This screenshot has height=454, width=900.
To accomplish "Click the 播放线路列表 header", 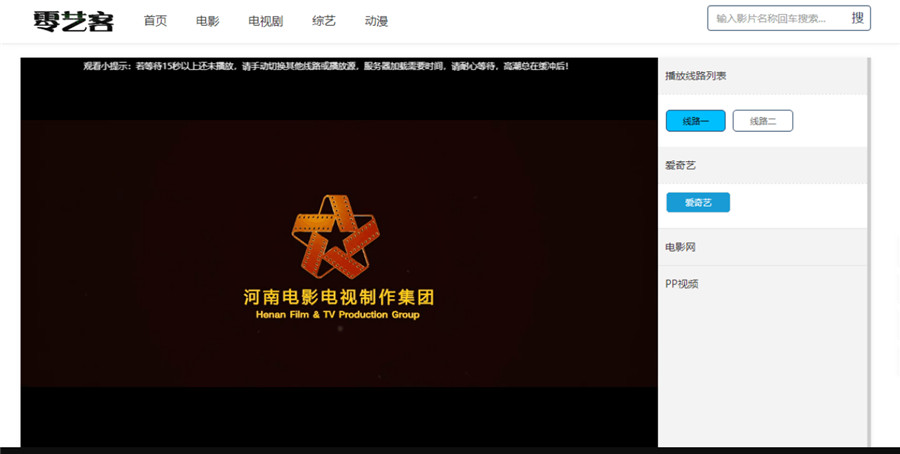I will [x=763, y=76].
